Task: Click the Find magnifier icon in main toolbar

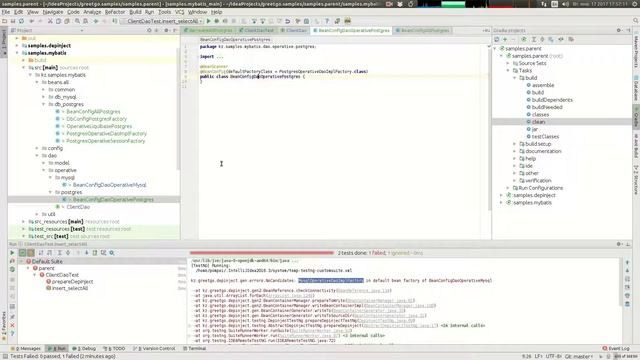Action: [77, 21]
